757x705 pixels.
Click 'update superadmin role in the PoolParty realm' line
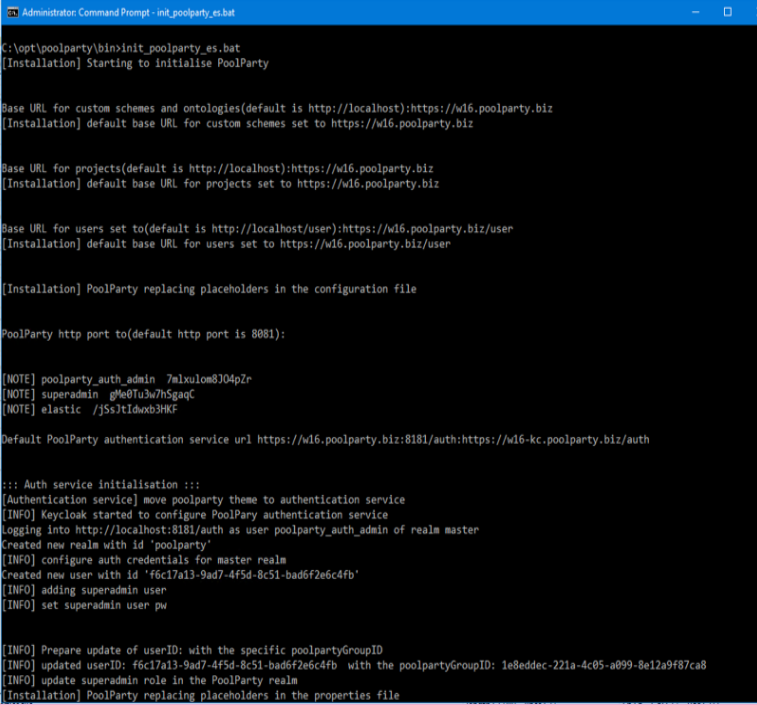(150, 681)
